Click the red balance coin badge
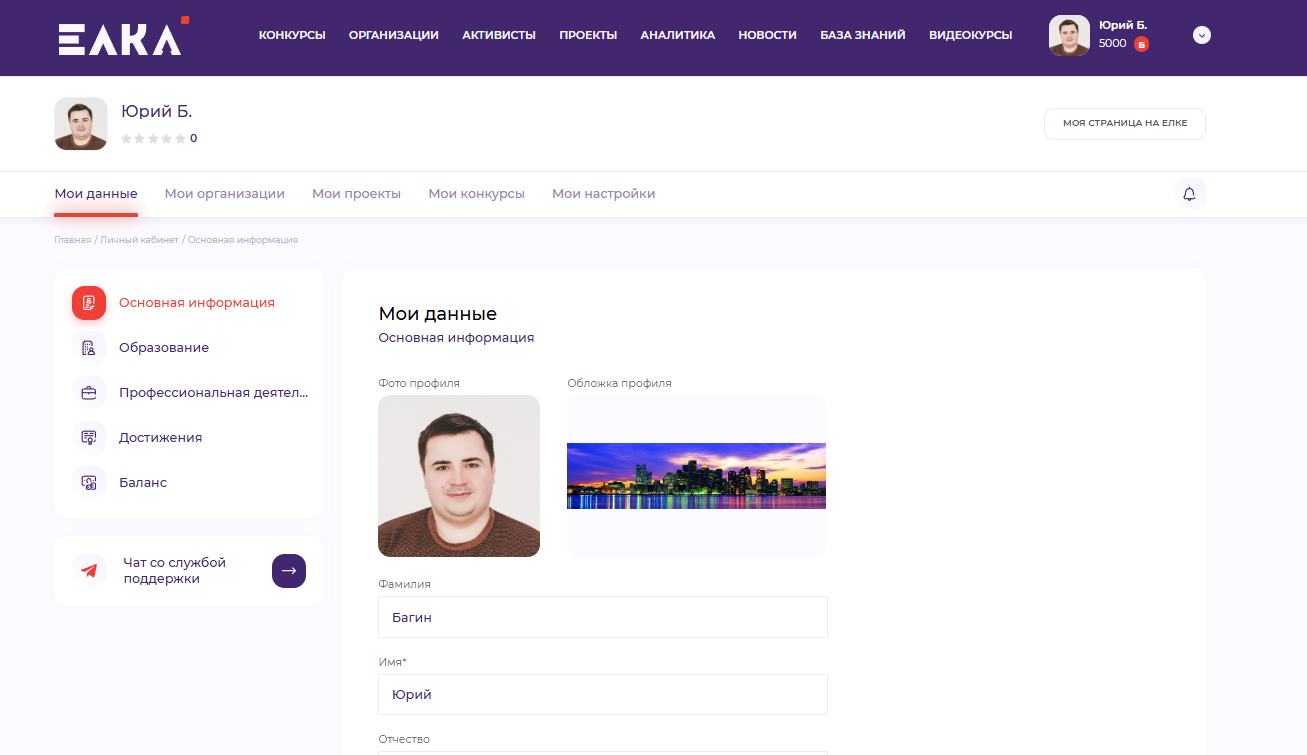Viewport: 1307px width, 755px height. coord(1141,44)
